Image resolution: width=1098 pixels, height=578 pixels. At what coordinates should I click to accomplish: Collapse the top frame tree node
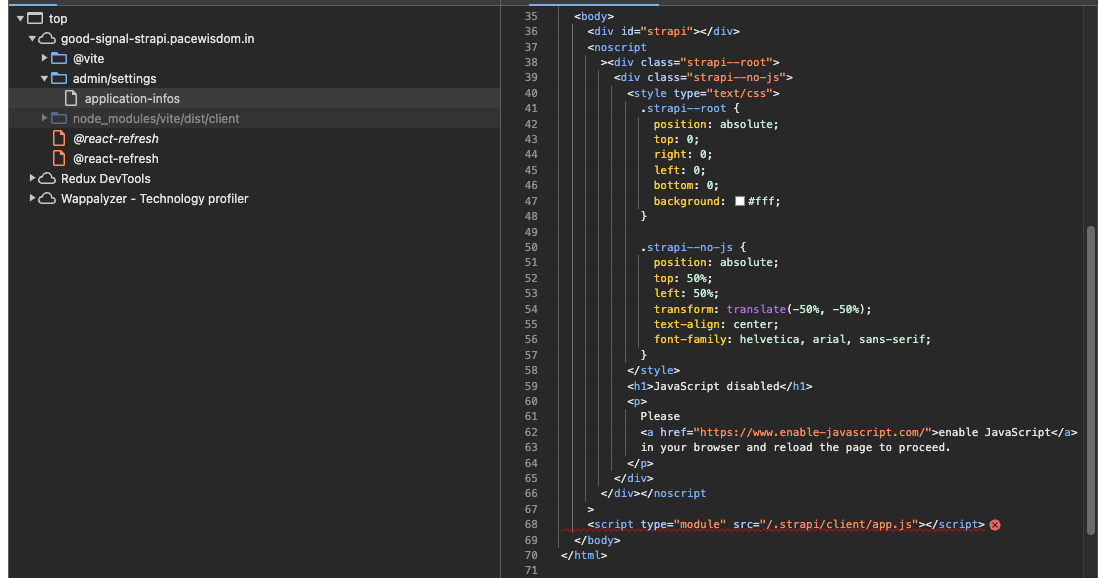[20, 19]
